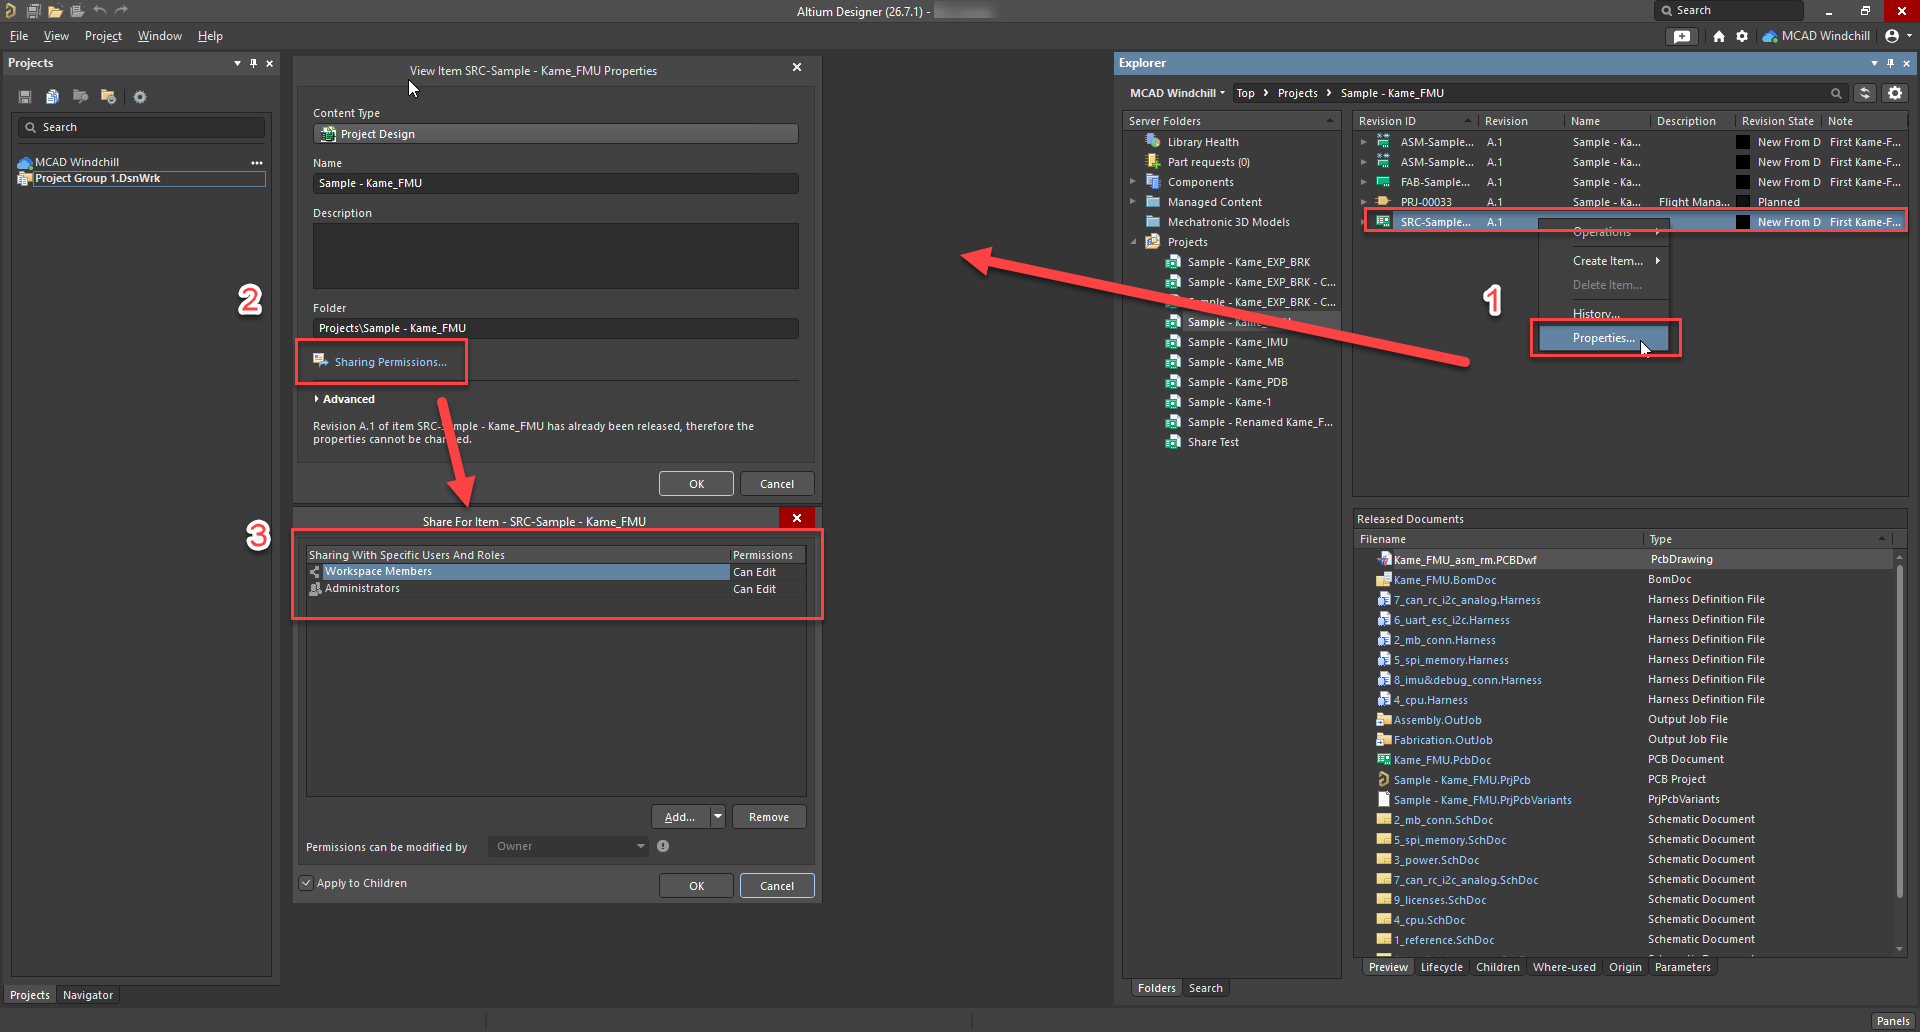
Task: Click the feedback speech-bubble icon in the top bar
Action: click(1682, 36)
